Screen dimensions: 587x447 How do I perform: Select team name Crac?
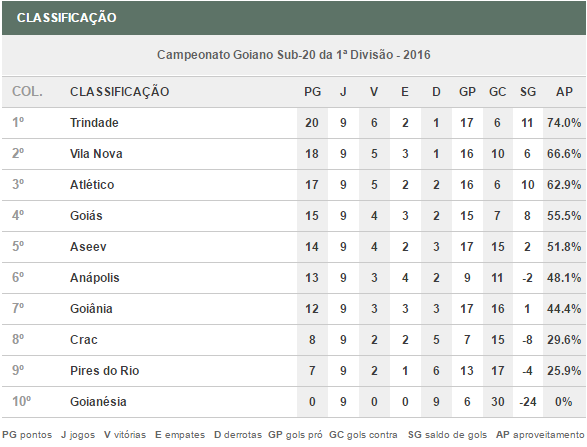pyautogui.click(x=84, y=340)
